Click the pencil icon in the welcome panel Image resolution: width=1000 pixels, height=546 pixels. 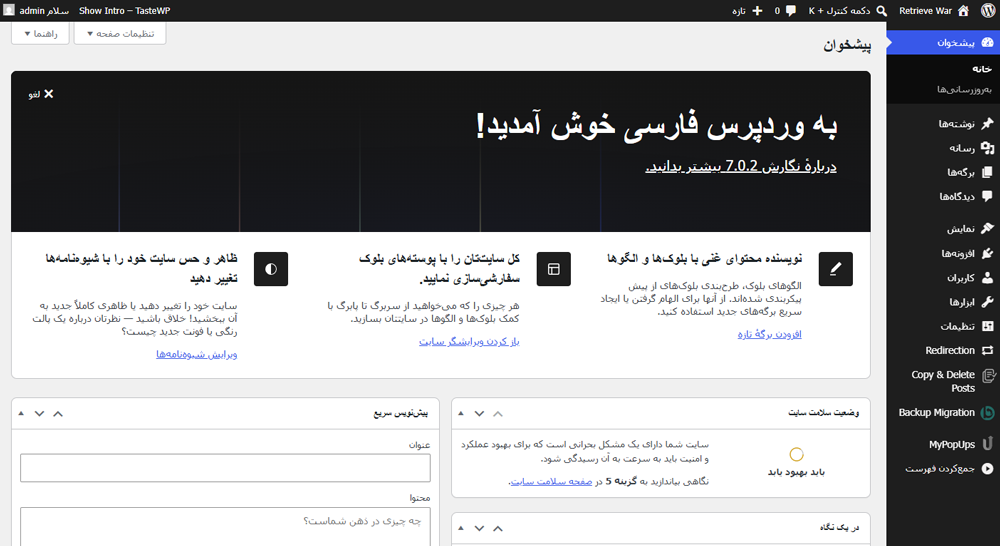tap(835, 269)
